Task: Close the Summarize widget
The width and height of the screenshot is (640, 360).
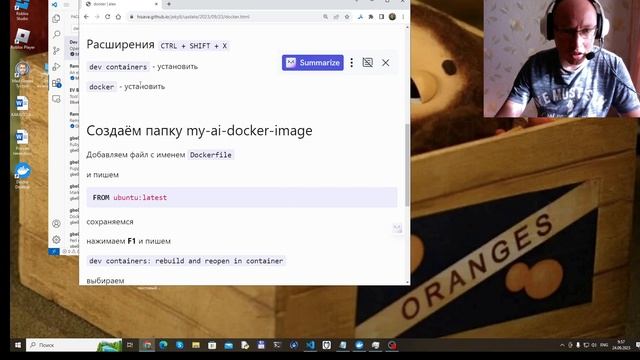Action: click(386, 63)
